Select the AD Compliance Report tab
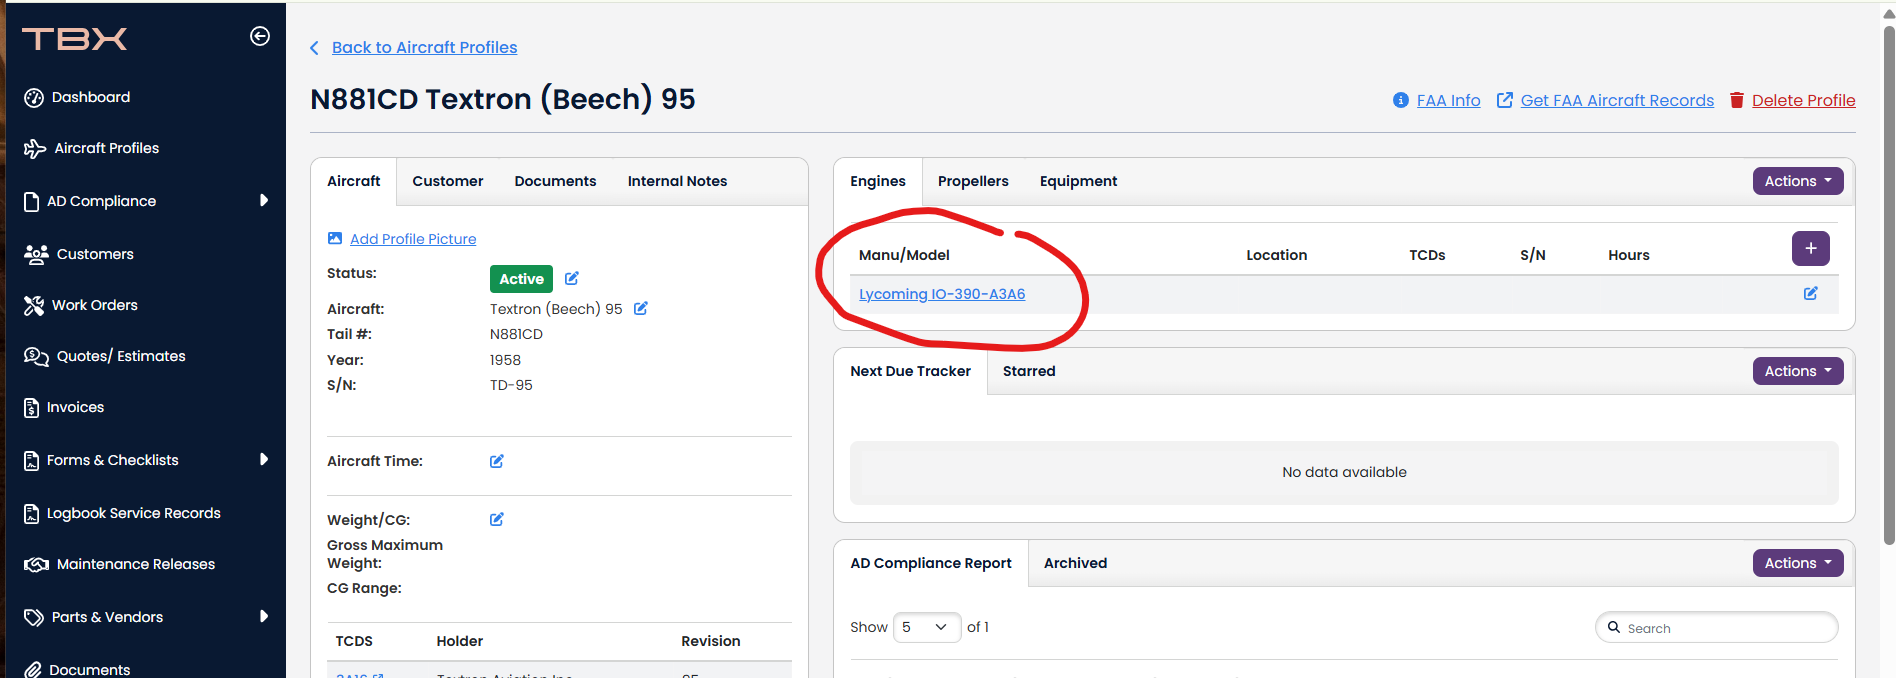The width and height of the screenshot is (1896, 678). [x=931, y=563]
